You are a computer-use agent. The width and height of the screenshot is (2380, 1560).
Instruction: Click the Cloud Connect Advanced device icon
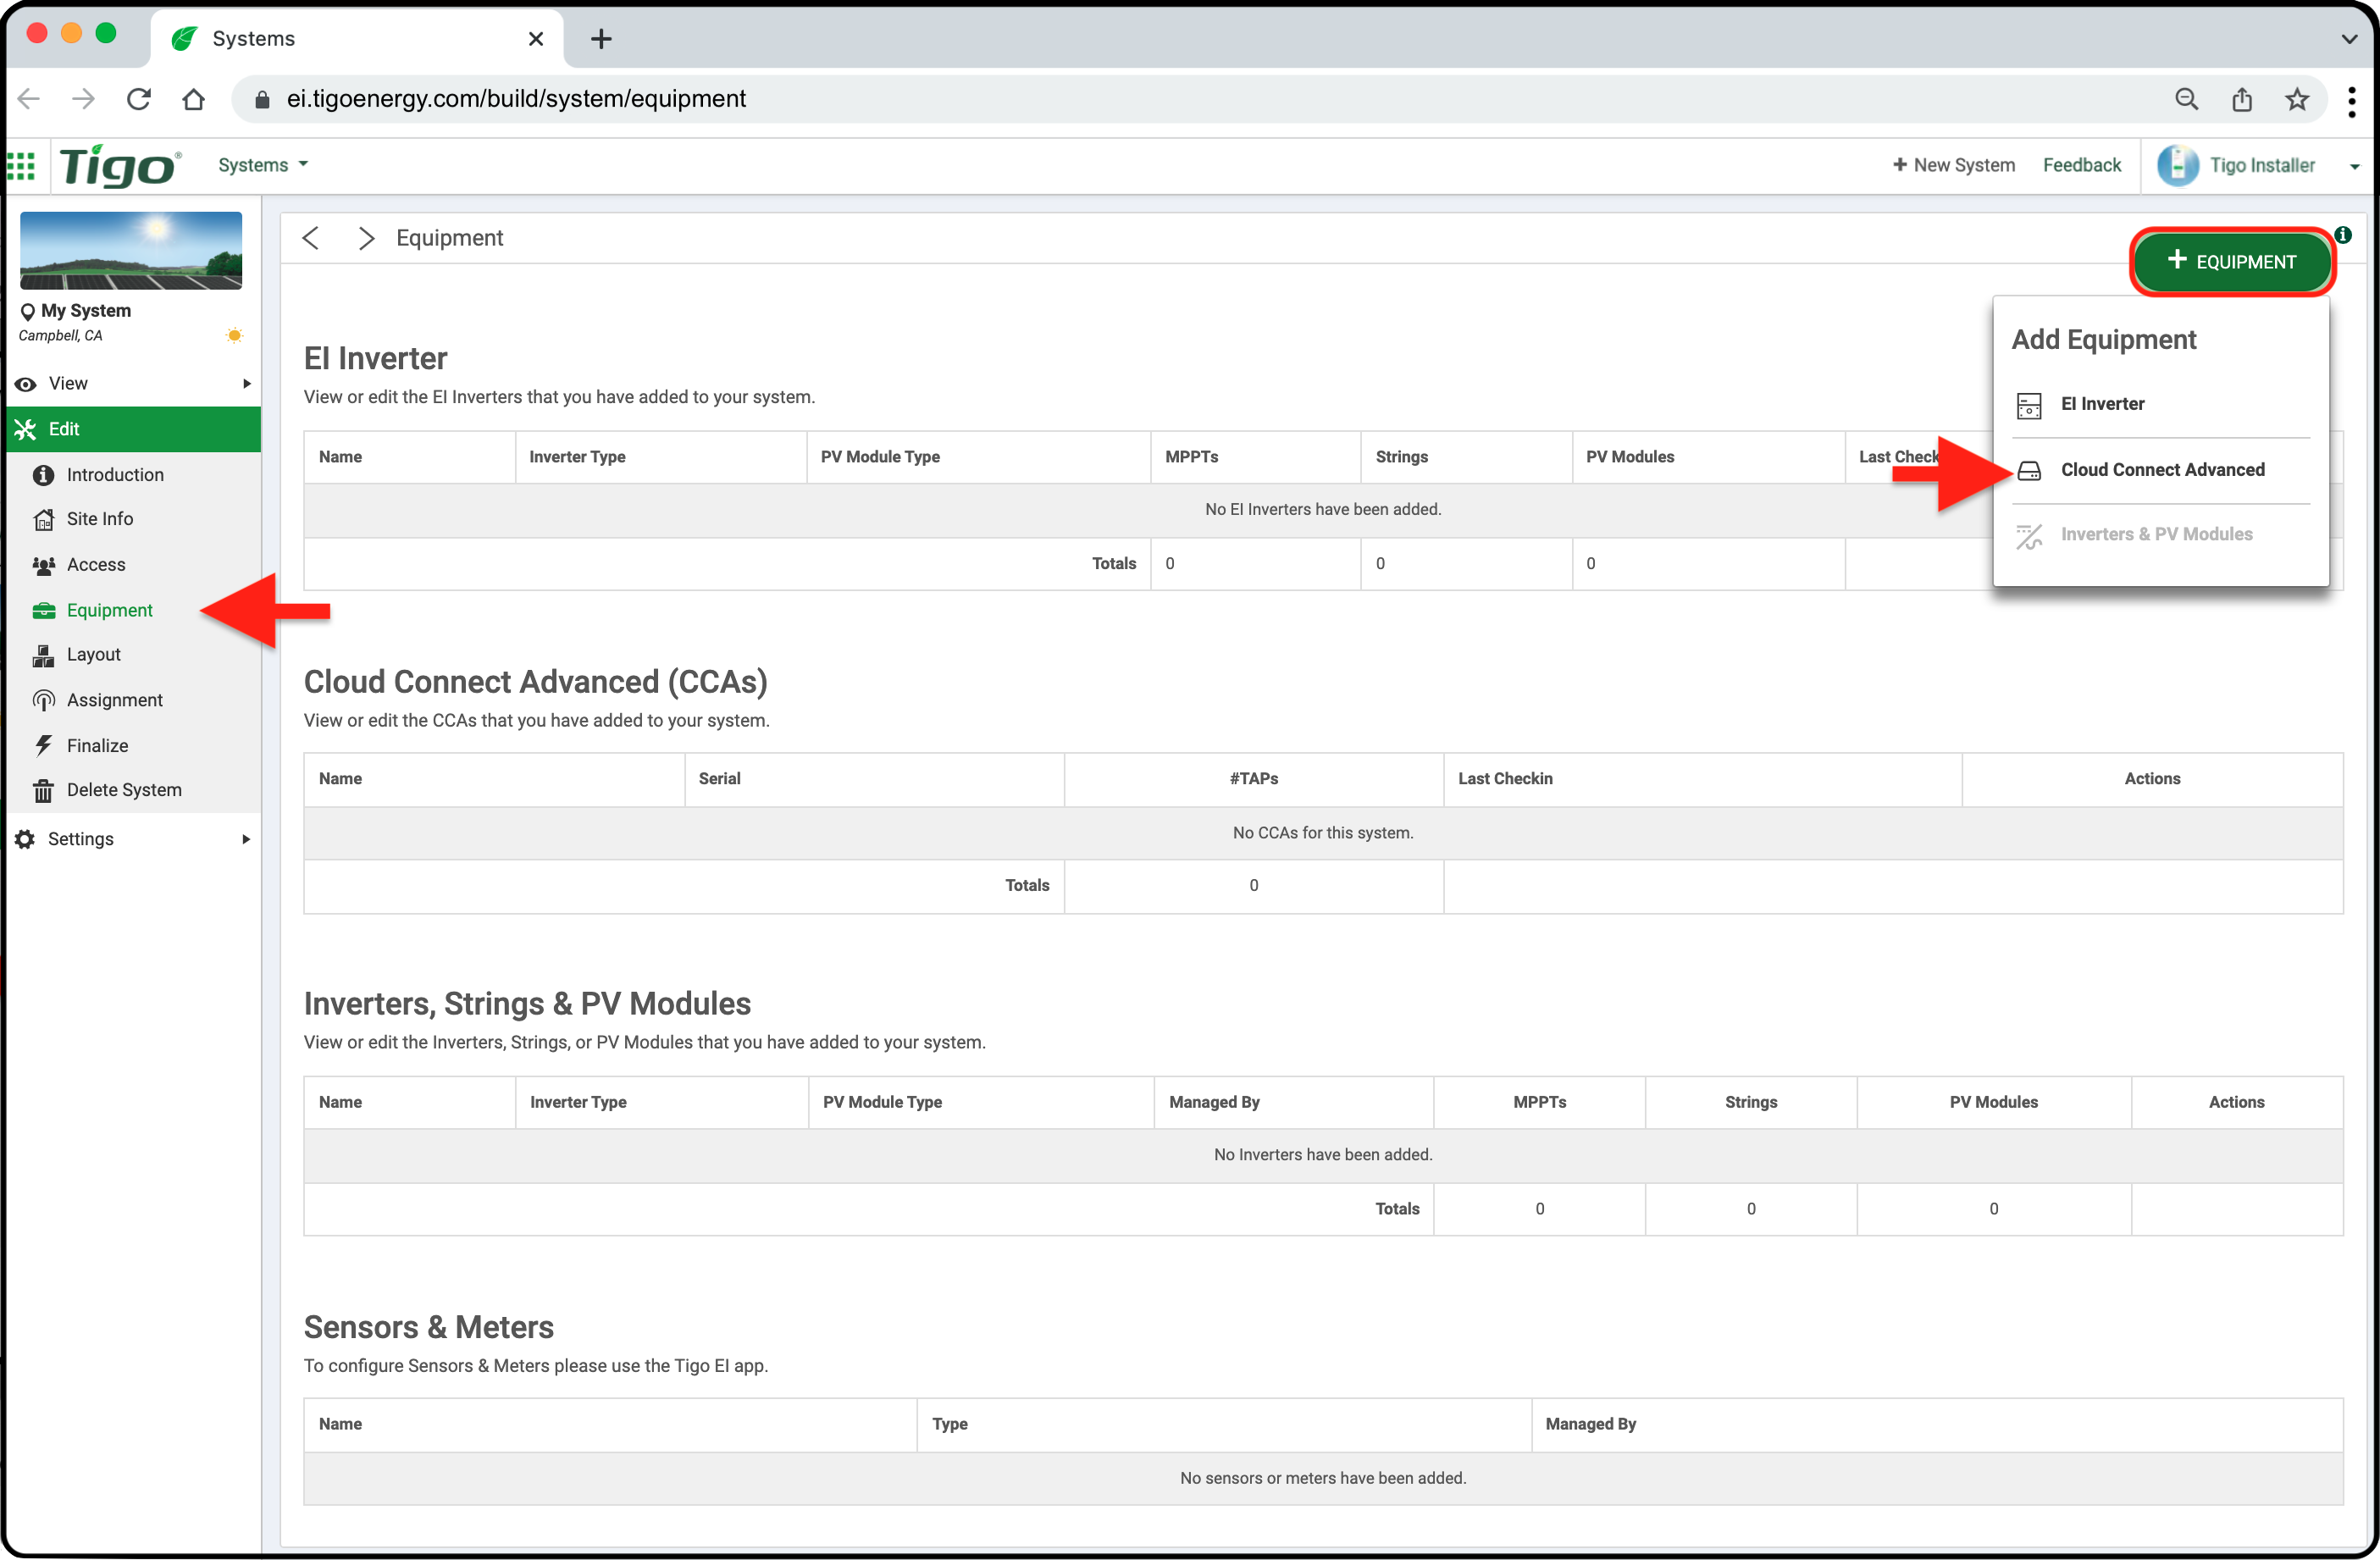point(2028,470)
